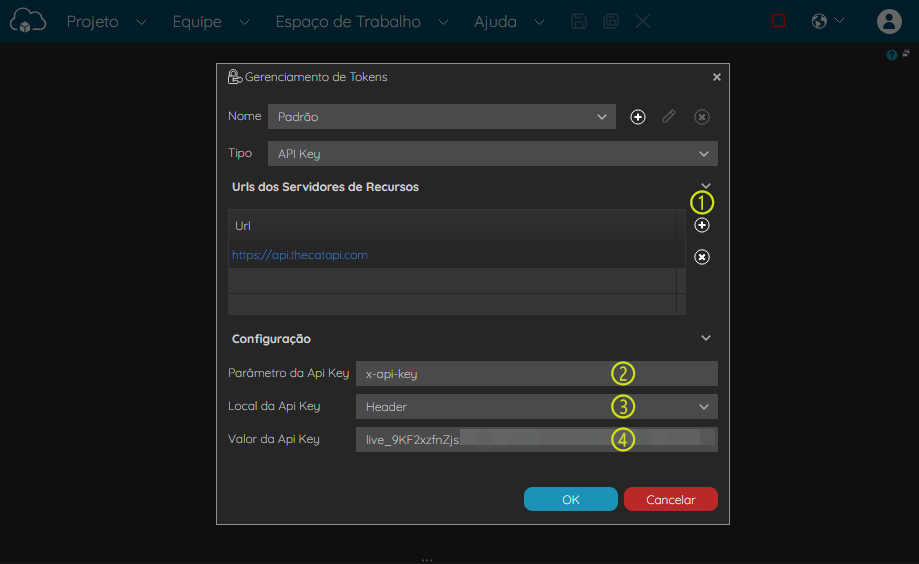Select the https://api.thecatapi.com row

click(x=457, y=255)
